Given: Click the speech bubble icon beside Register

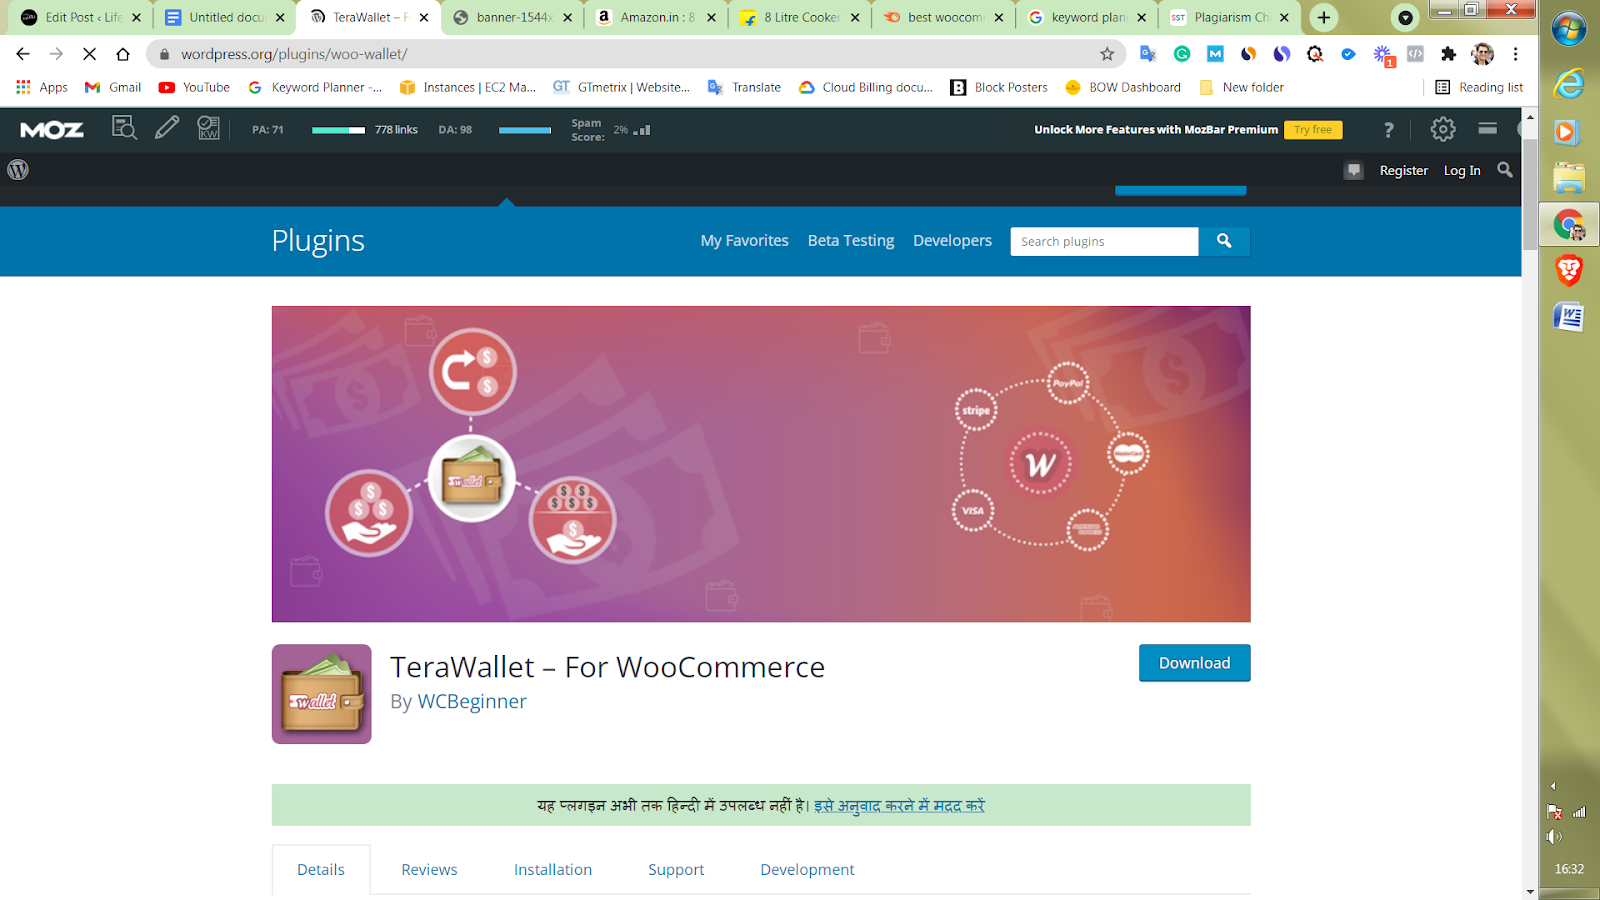Looking at the screenshot, I should tap(1354, 170).
